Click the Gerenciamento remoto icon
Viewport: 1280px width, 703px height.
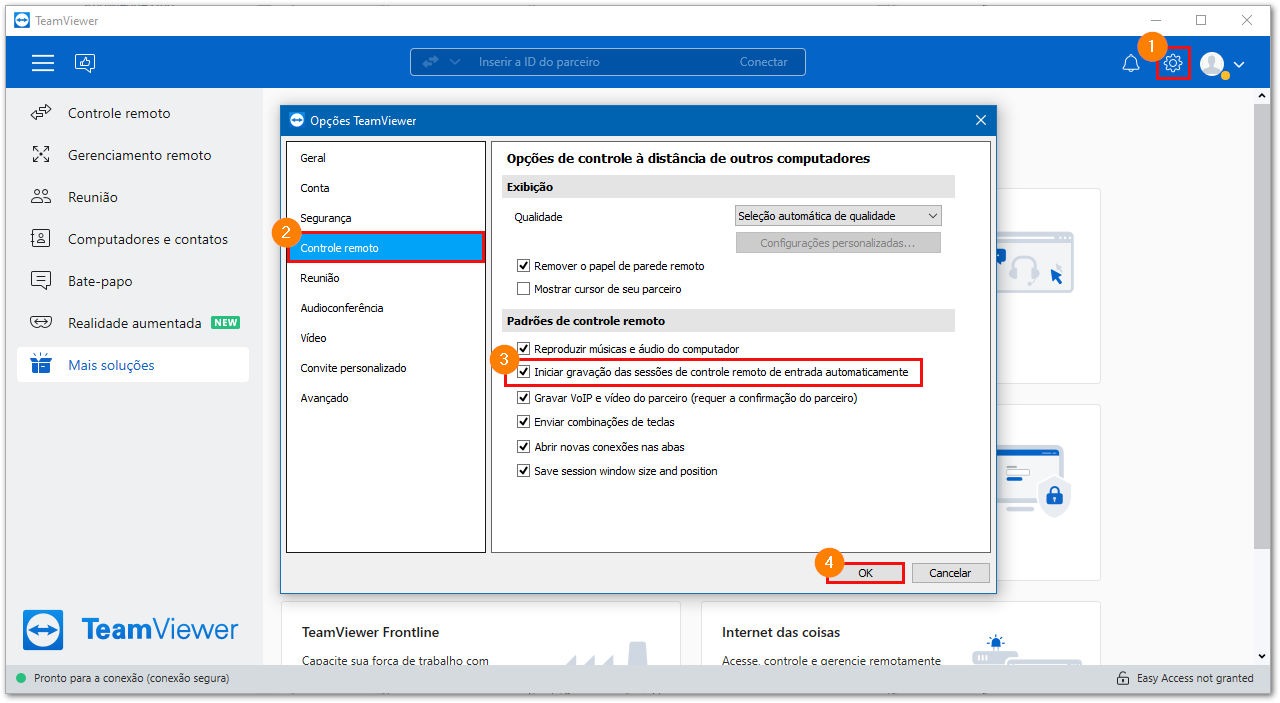click(41, 155)
